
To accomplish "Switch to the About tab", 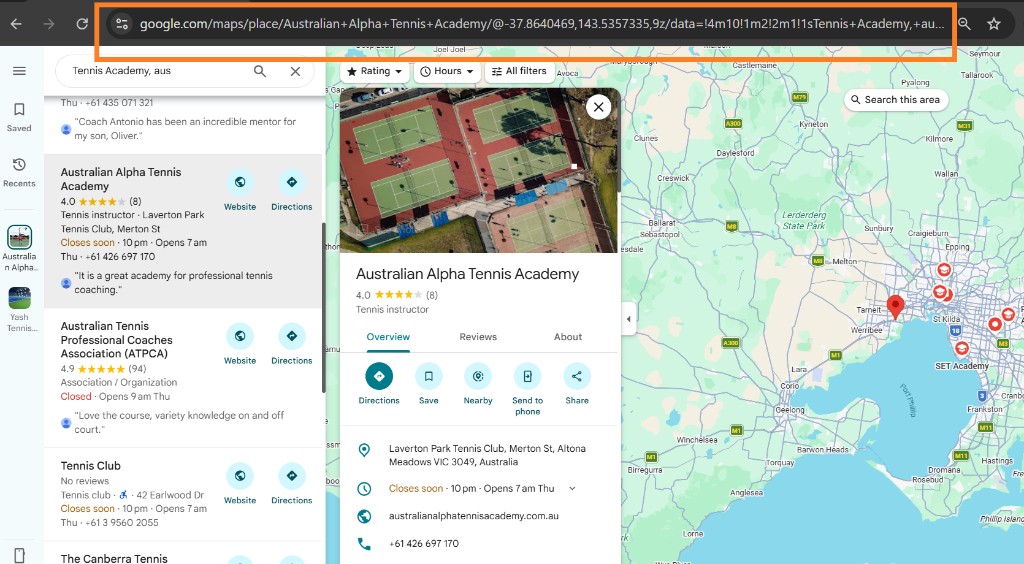I will pos(568,337).
